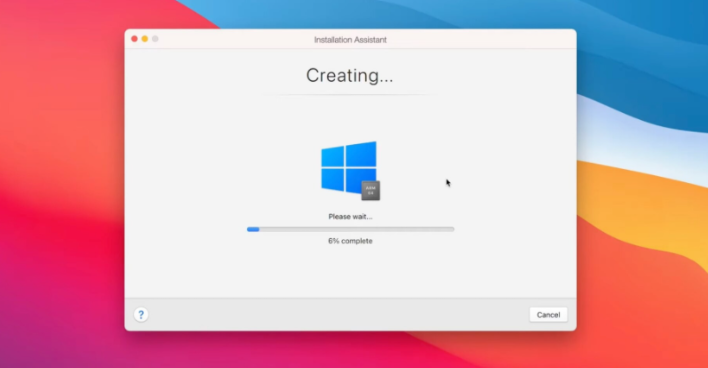This screenshot has height=368, width=708.
Task: Click the Windows logo icon
Action: click(349, 167)
